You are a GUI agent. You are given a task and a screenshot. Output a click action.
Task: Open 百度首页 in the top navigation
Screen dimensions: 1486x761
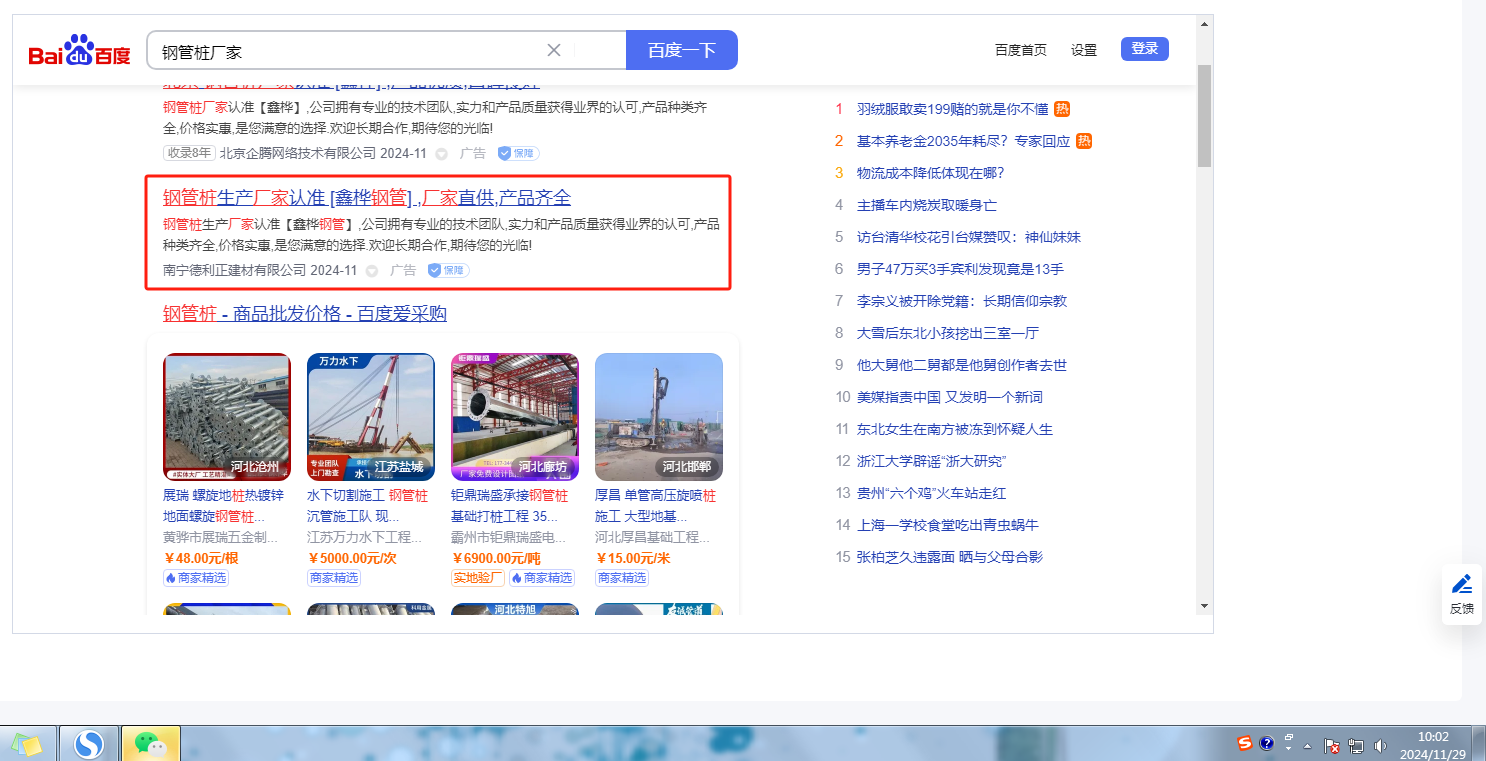tap(1020, 50)
